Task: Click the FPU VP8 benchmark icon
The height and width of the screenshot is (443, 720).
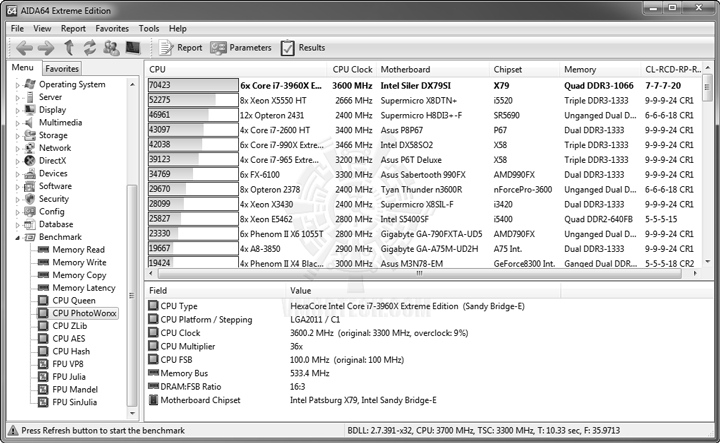Action: [x=43, y=364]
